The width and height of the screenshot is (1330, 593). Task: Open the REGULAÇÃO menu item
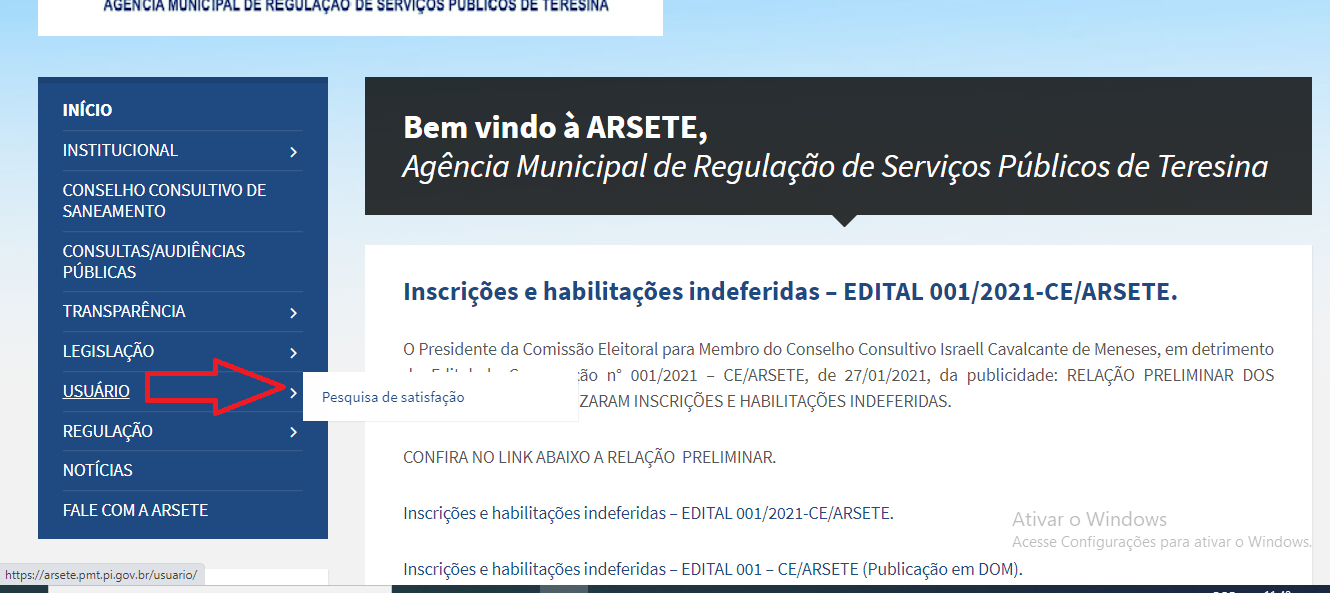tap(108, 431)
